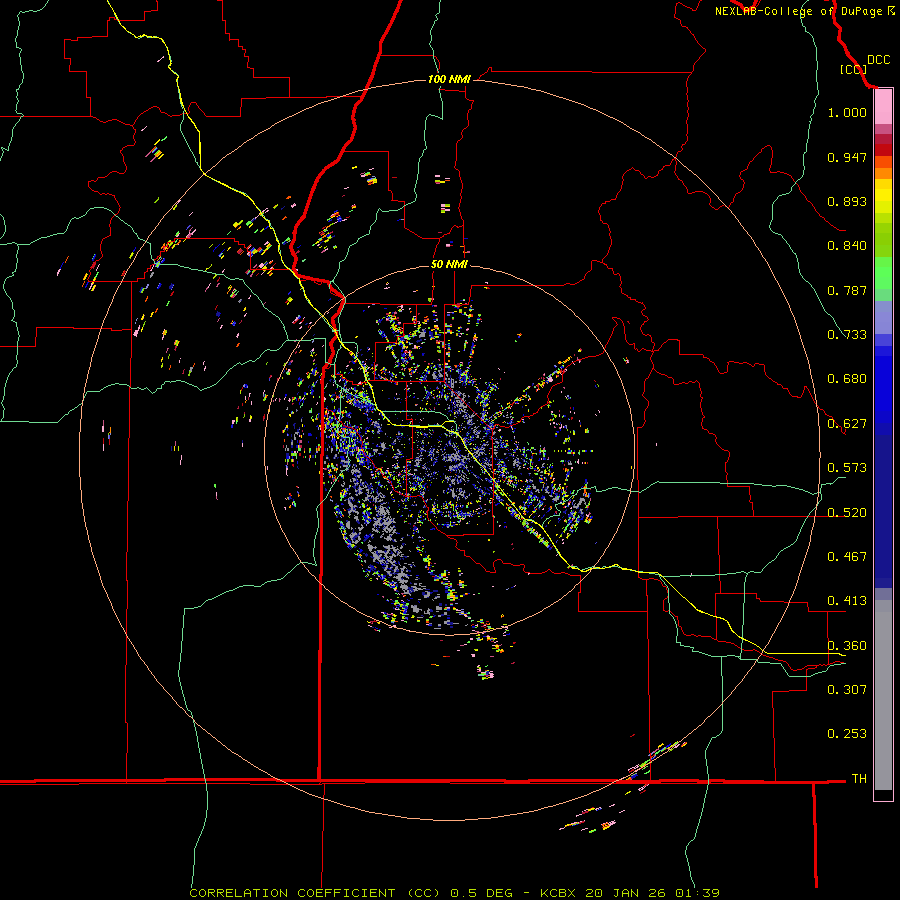The image size is (900, 900).
Task: Pick the orange segment of color bar
Action: pyautogui.click(x=883, y=173)
